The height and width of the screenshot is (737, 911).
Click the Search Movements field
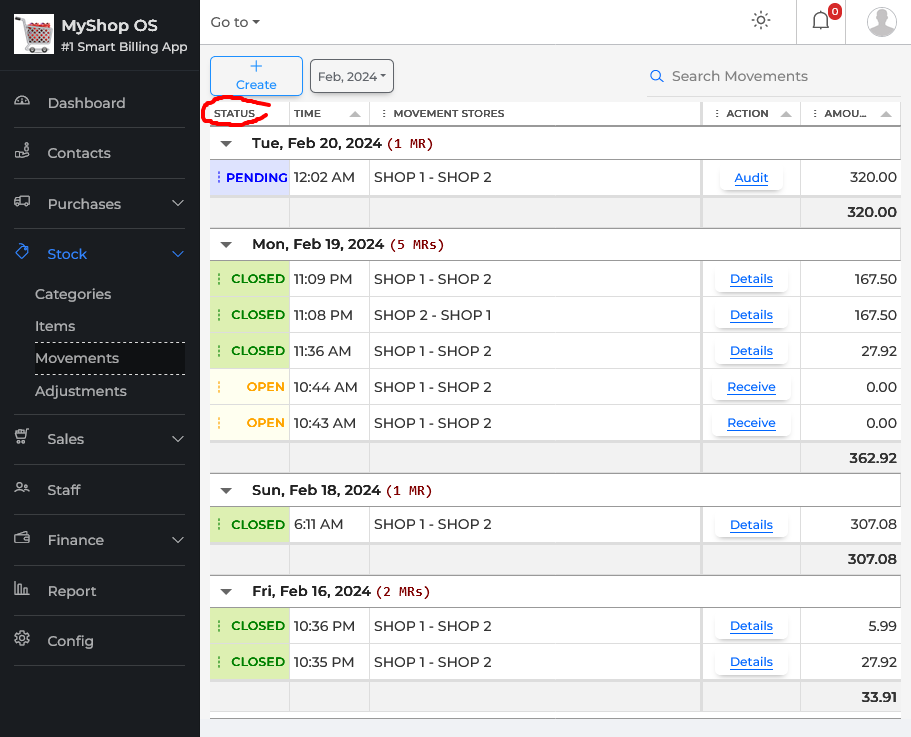tap(770, 76)
